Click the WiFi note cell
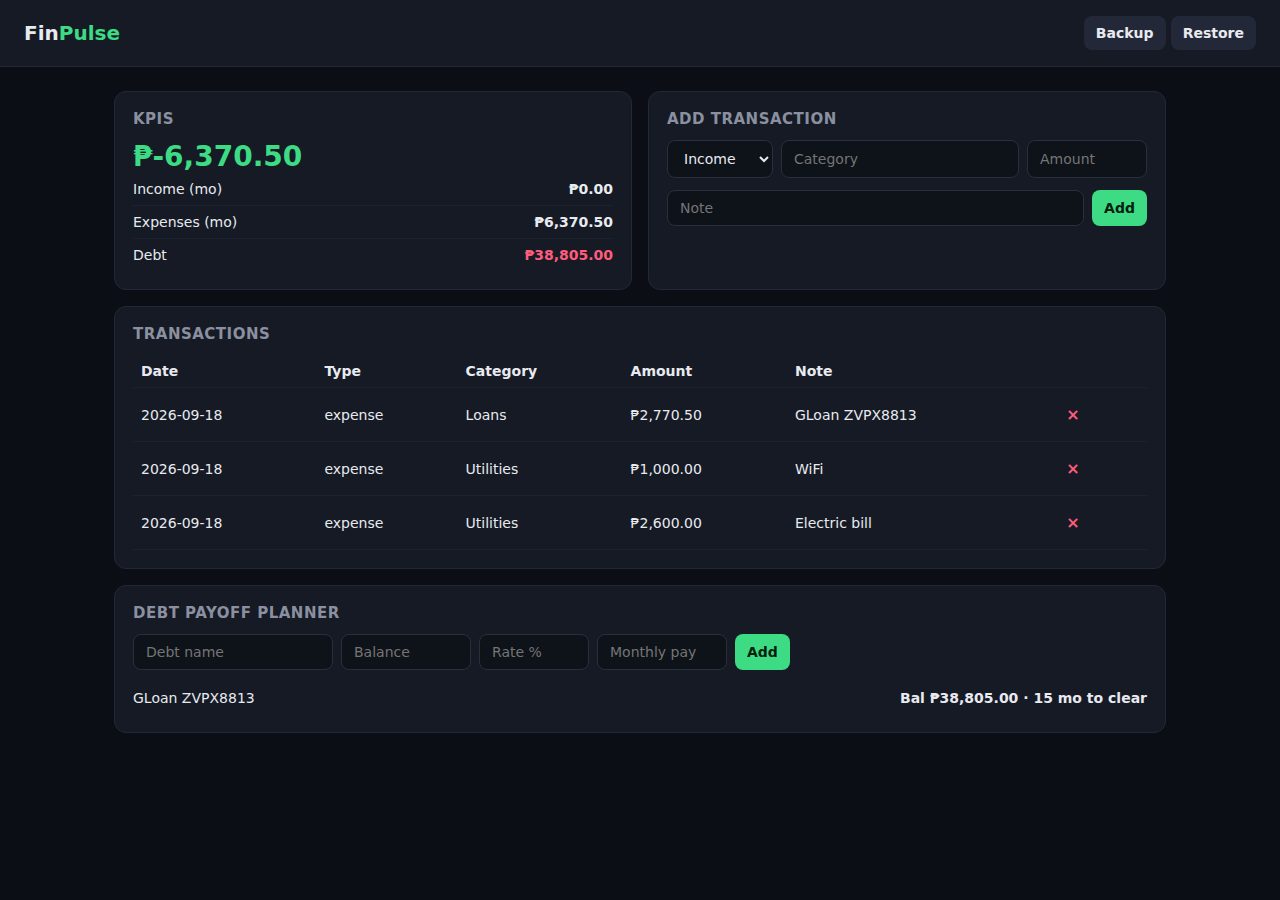The height and width of the screenshot is (900, 1280). pyautogui.click(x=809, y=469)
